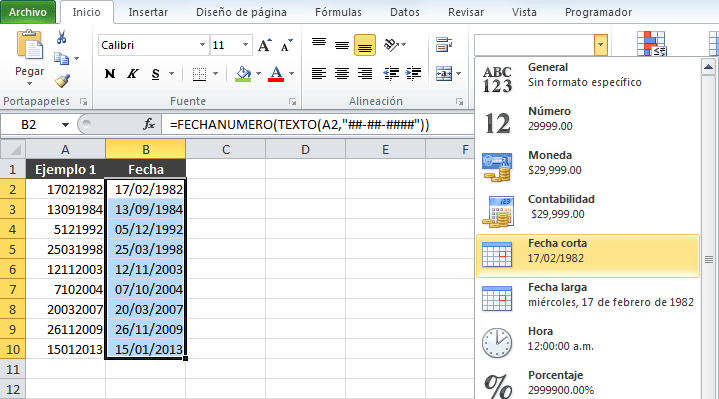This screenshot has height=399, width=719.
Task: Click the Cut scissors icon
Action: coord(61,37)
